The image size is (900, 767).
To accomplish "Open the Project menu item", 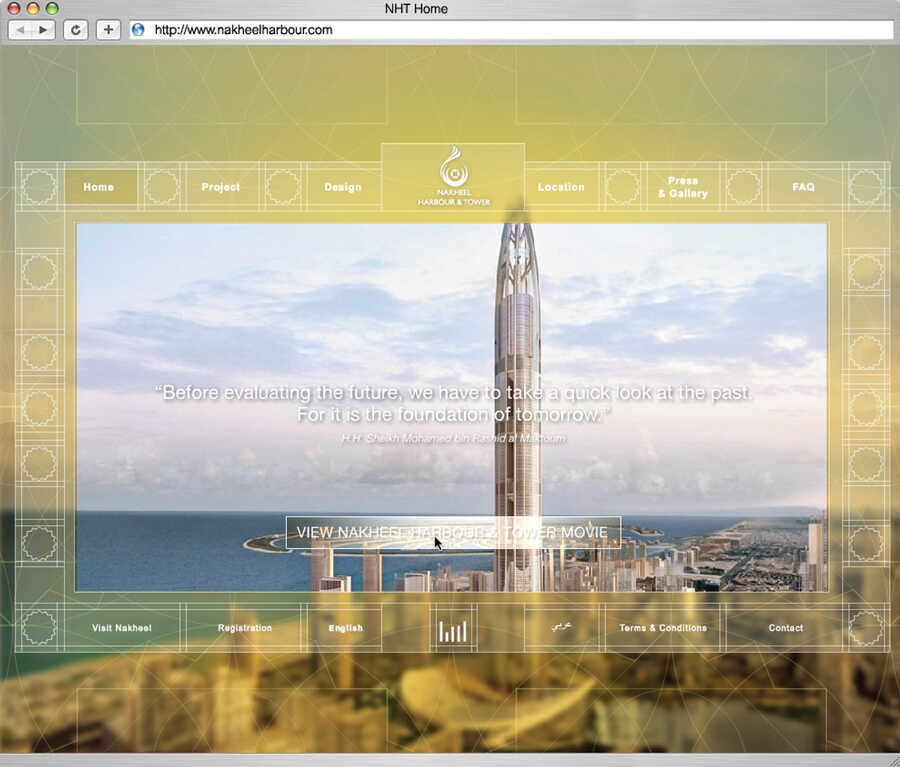I will click(220, 187).
